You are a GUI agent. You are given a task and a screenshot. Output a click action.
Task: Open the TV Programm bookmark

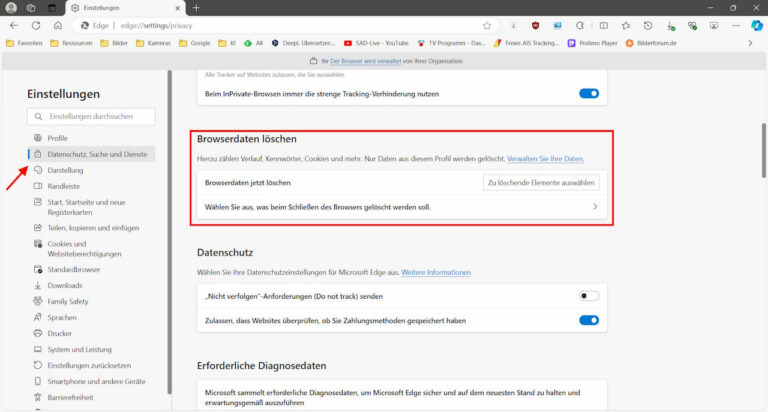[451, 43]
